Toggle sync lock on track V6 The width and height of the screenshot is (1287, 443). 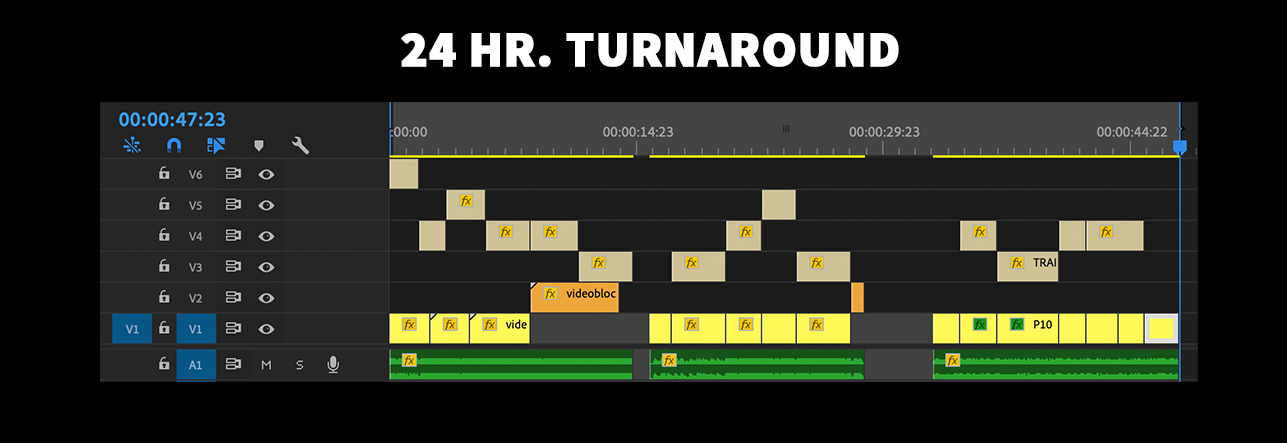pyautogui.click(x=233, y=174)
